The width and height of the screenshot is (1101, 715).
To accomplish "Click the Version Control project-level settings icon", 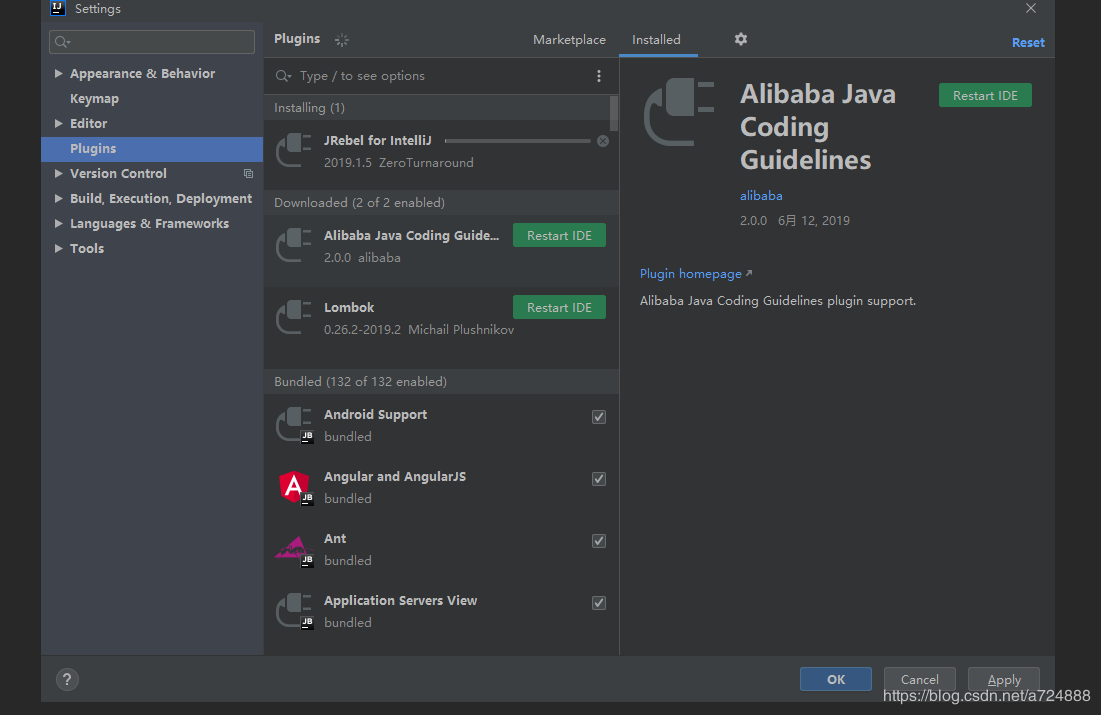I will (x=249, y=173).
